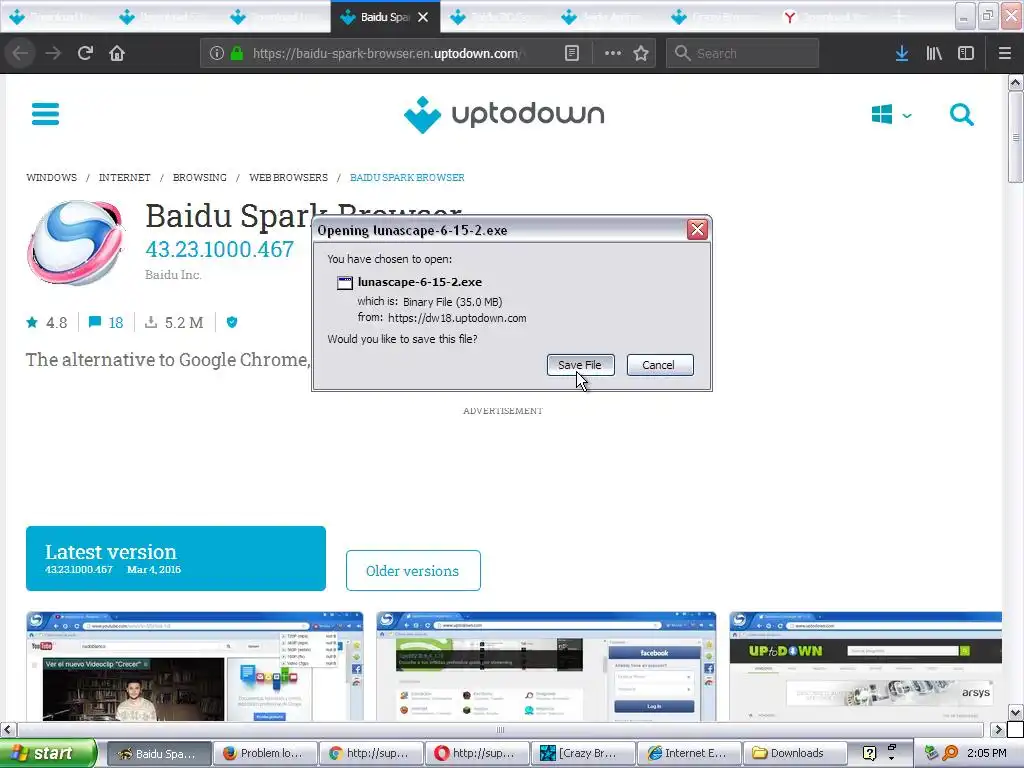This screenshot has height=768, width=1024.
Task: Switch to Problem lo... Firefox taskbar item
Action: [264, 753]
